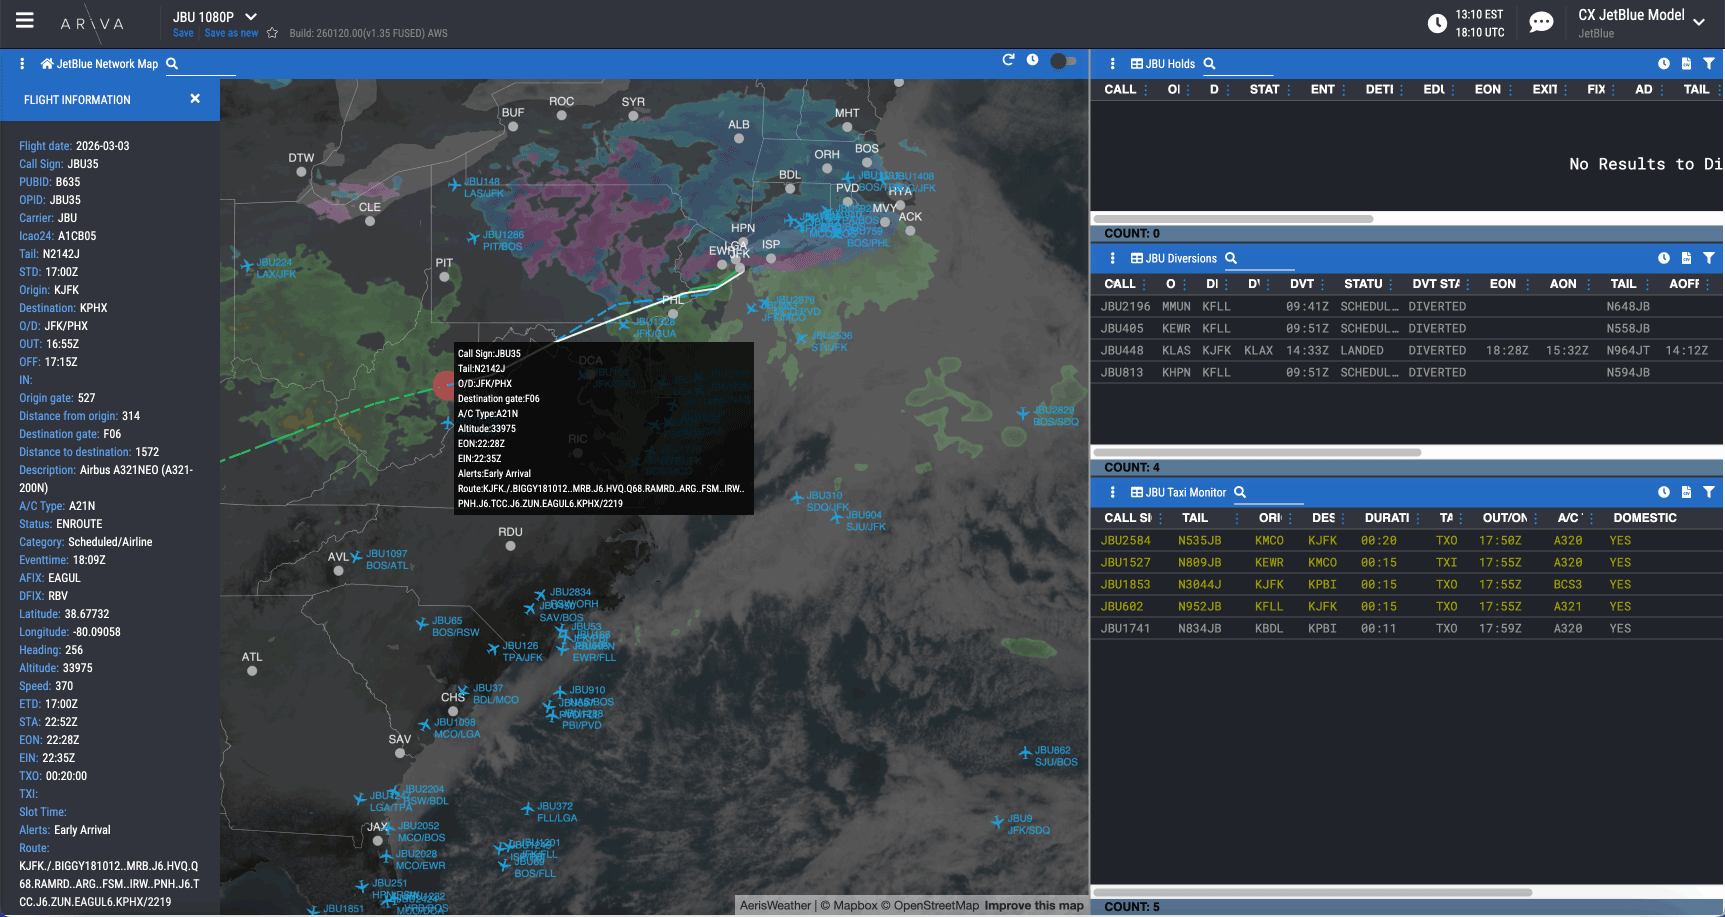
Task: Click clock icon in JBU Taxi Monitor
Action: [x=1664, y=492]
